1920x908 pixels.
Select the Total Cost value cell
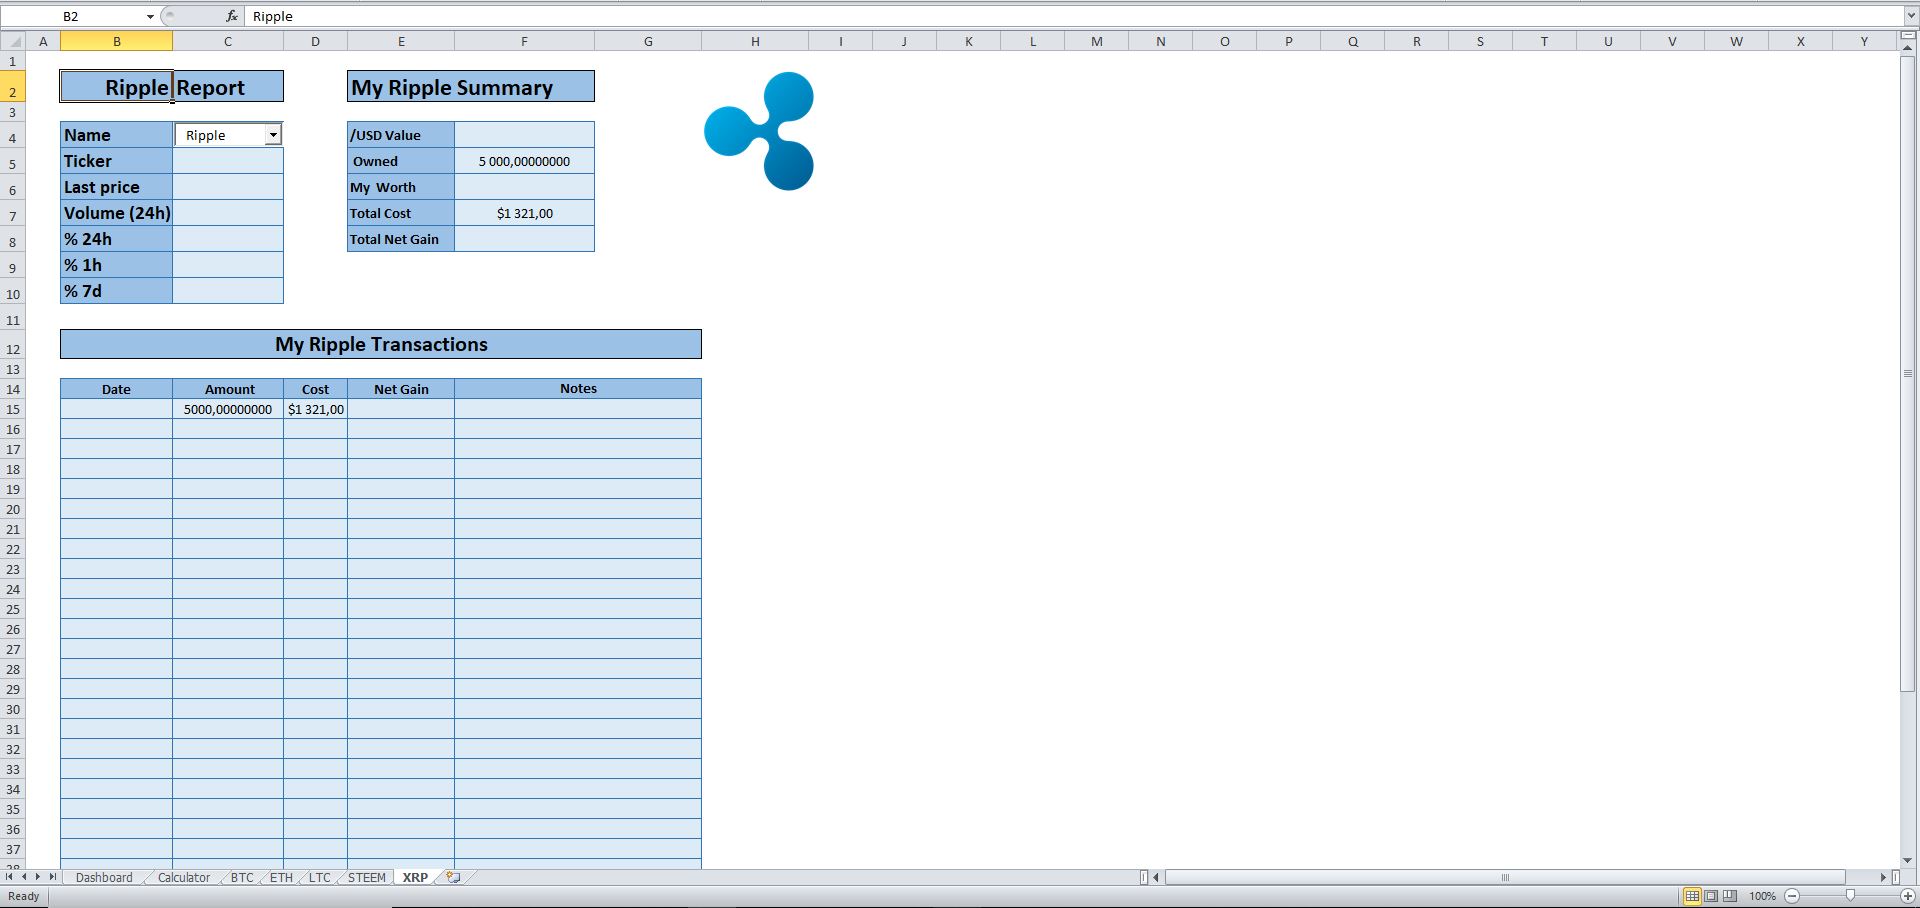[x=524, y=213]
